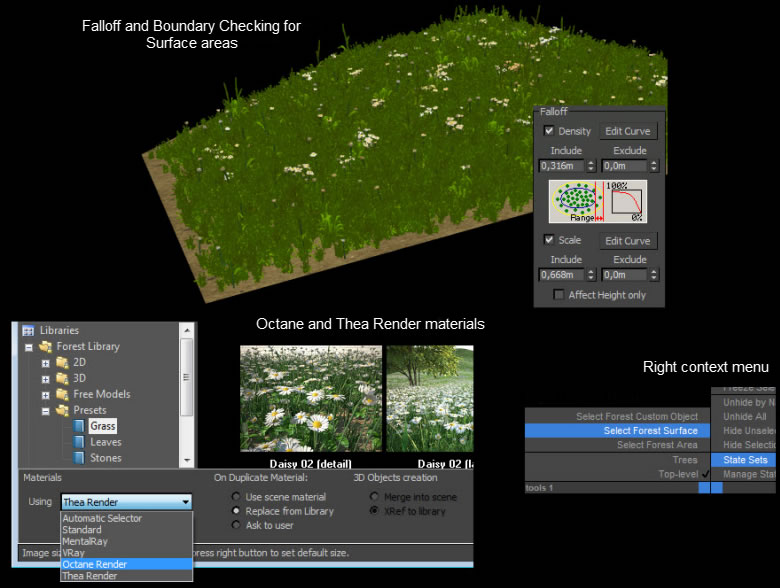Screen dimensions: 780x588
Task: Choose Standard from renderer list
Action: pos(126,530)
